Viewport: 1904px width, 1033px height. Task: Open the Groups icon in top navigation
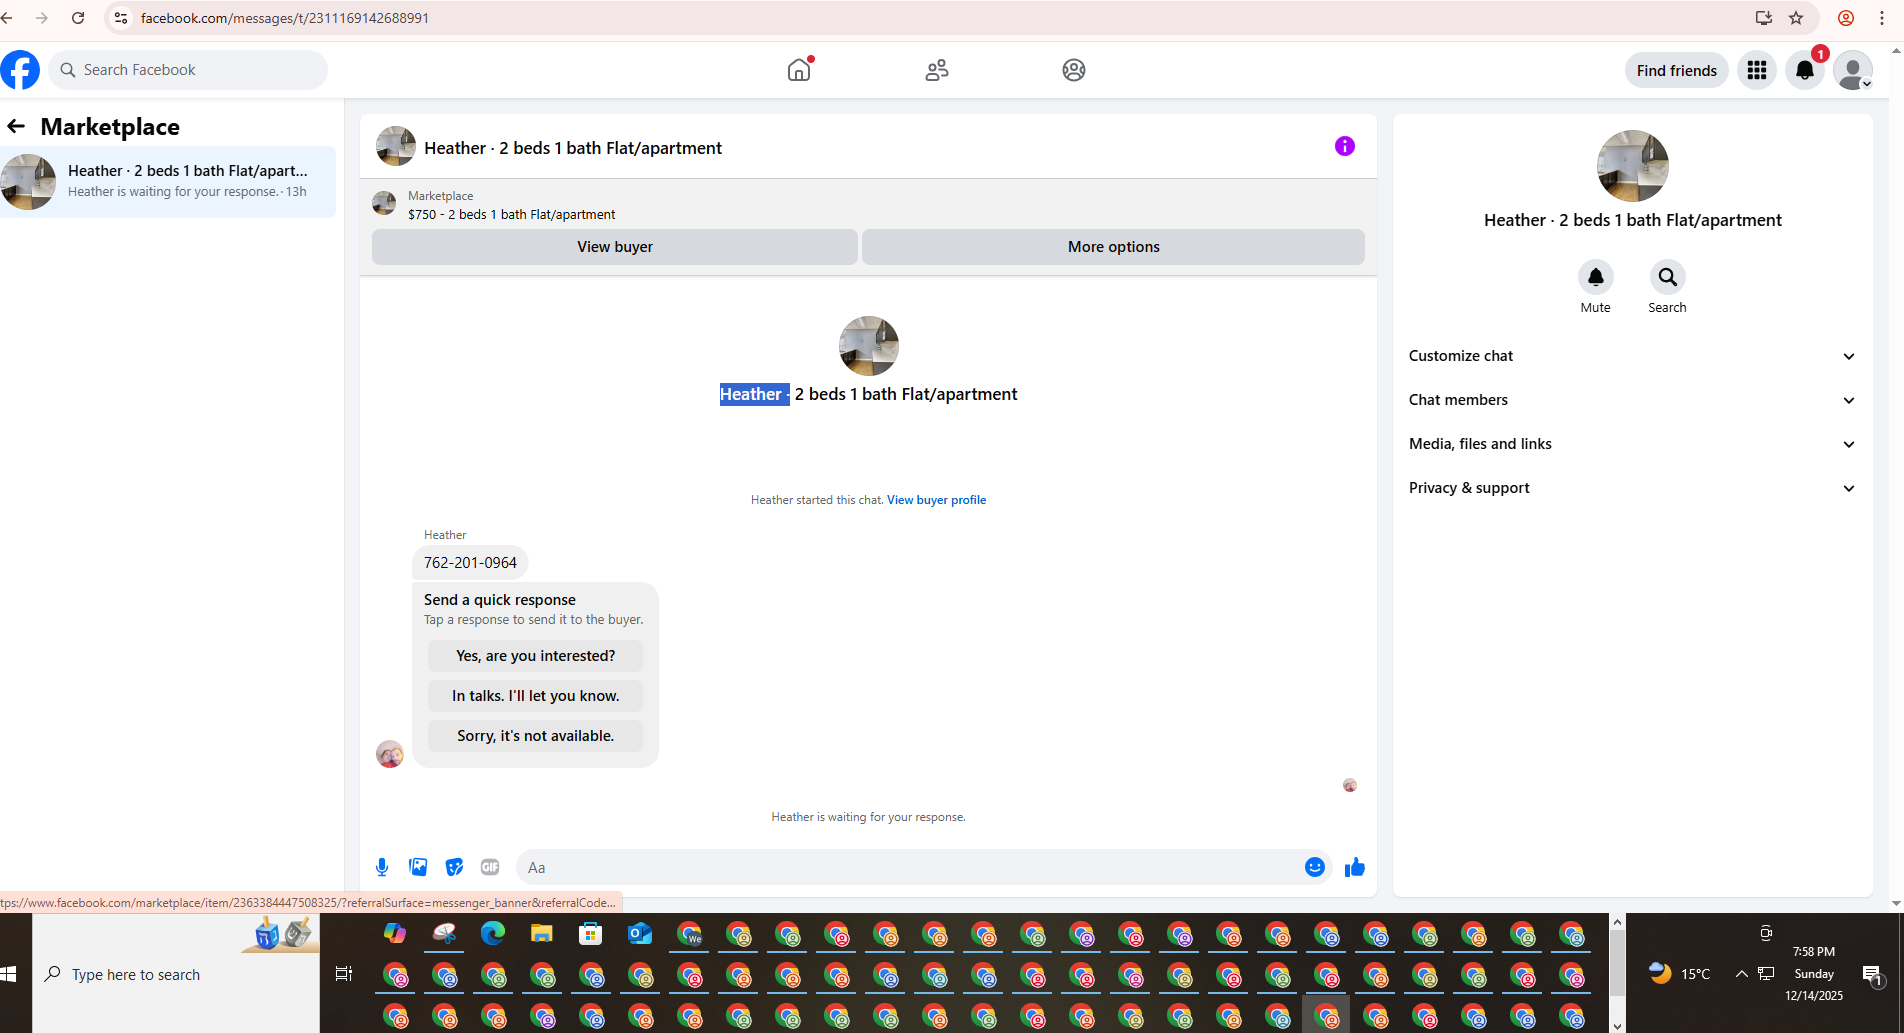pyautogui.click(x=1074, y=70)
